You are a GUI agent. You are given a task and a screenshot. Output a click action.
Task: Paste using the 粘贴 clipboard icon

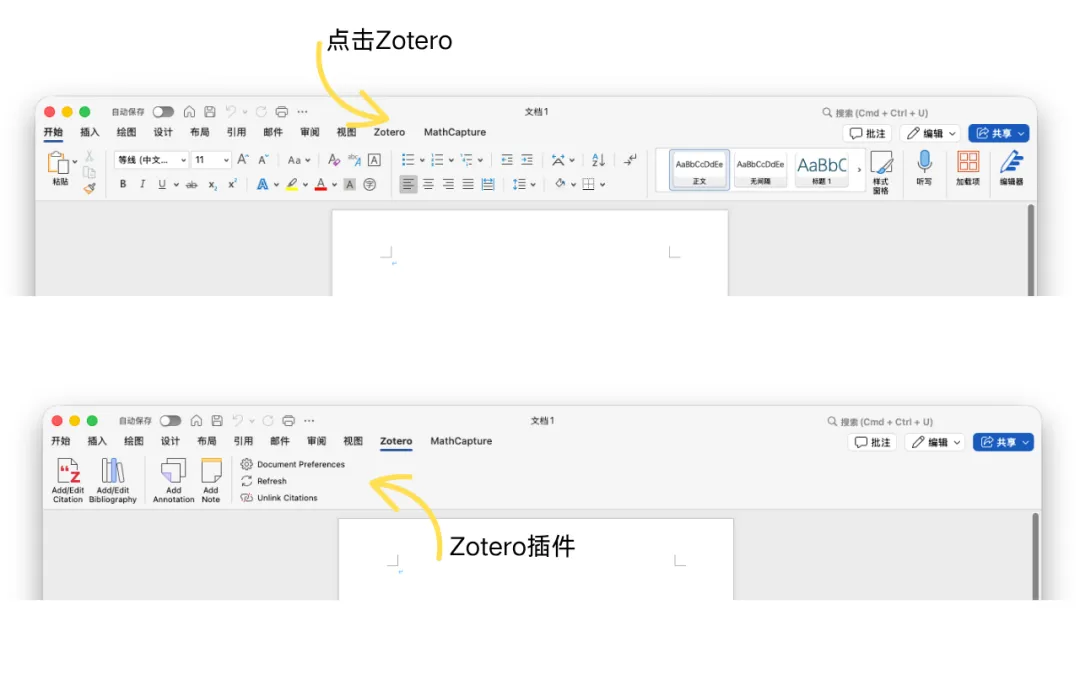pos(59,164)
